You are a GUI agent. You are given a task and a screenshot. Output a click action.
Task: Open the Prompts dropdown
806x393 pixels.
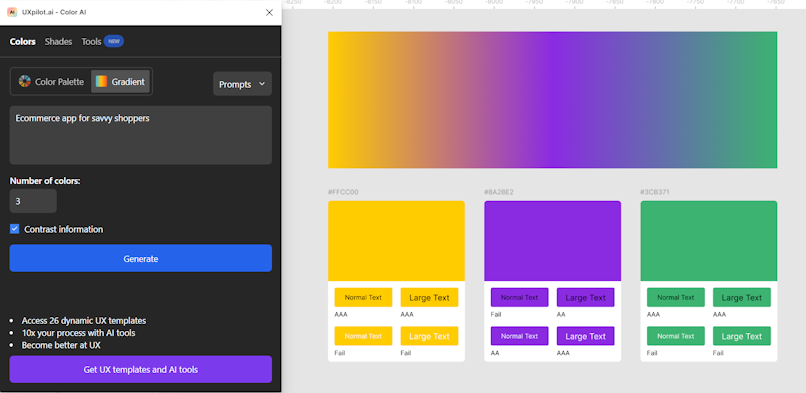[242, 84]
